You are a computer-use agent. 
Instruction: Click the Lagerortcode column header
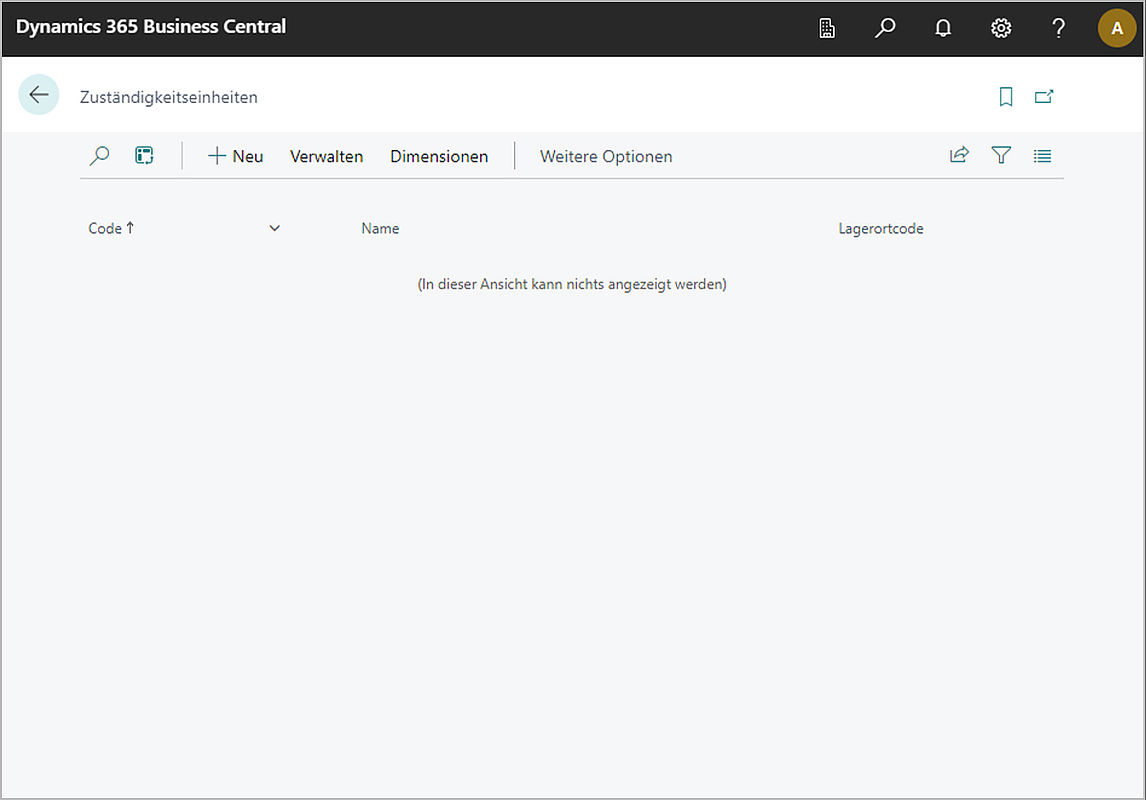tap(881, 229)
